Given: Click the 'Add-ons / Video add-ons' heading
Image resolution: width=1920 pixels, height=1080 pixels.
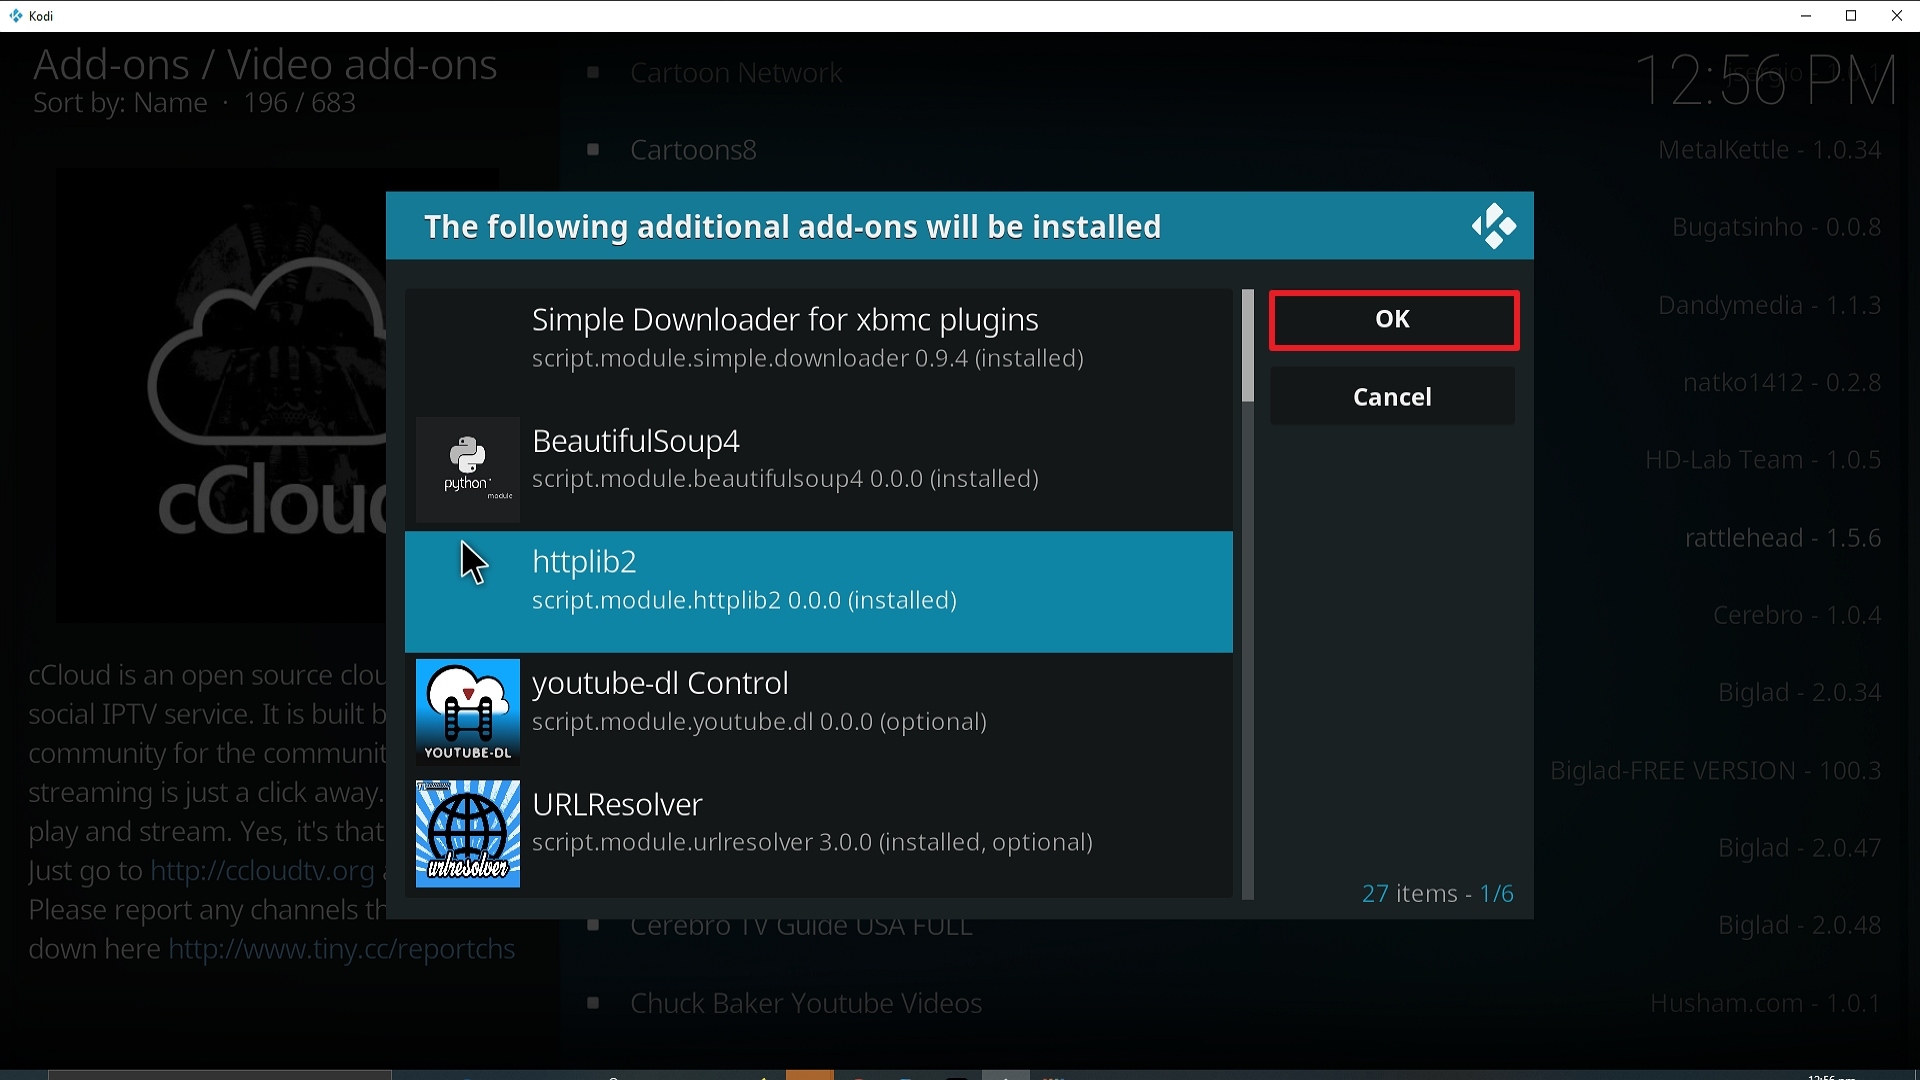Looking at the screenshot, I should click(x=265, y=64).
